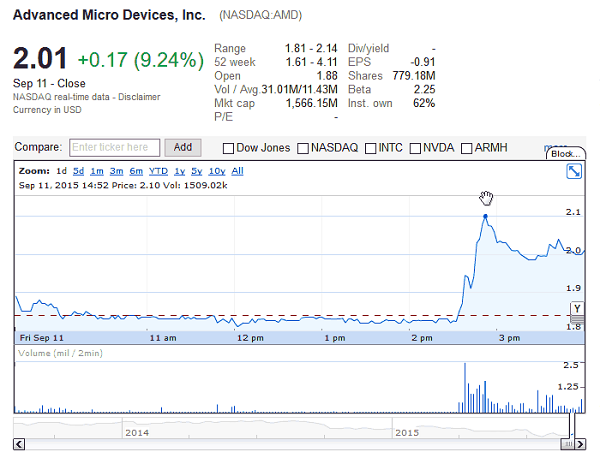Screen dimensions: 600x452
Task: Click the Block tooltip tab
Action: 565,154
